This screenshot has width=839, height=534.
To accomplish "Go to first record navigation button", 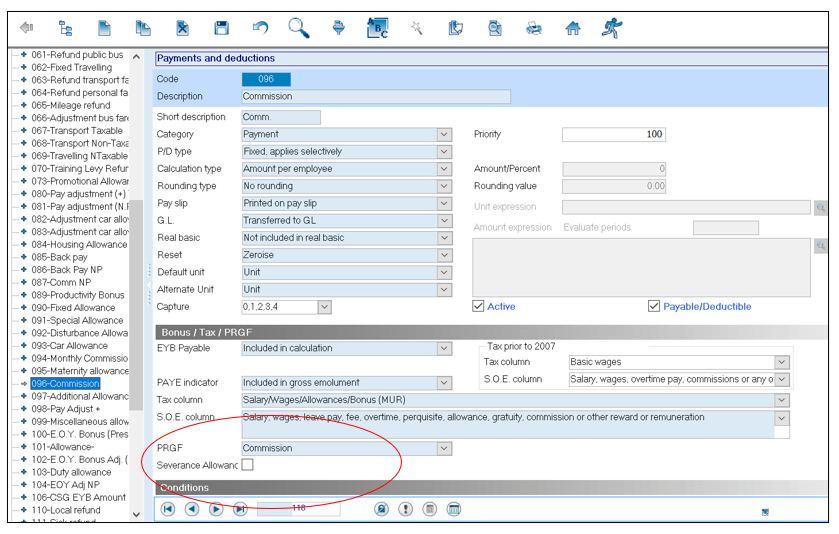I will 168,509.
